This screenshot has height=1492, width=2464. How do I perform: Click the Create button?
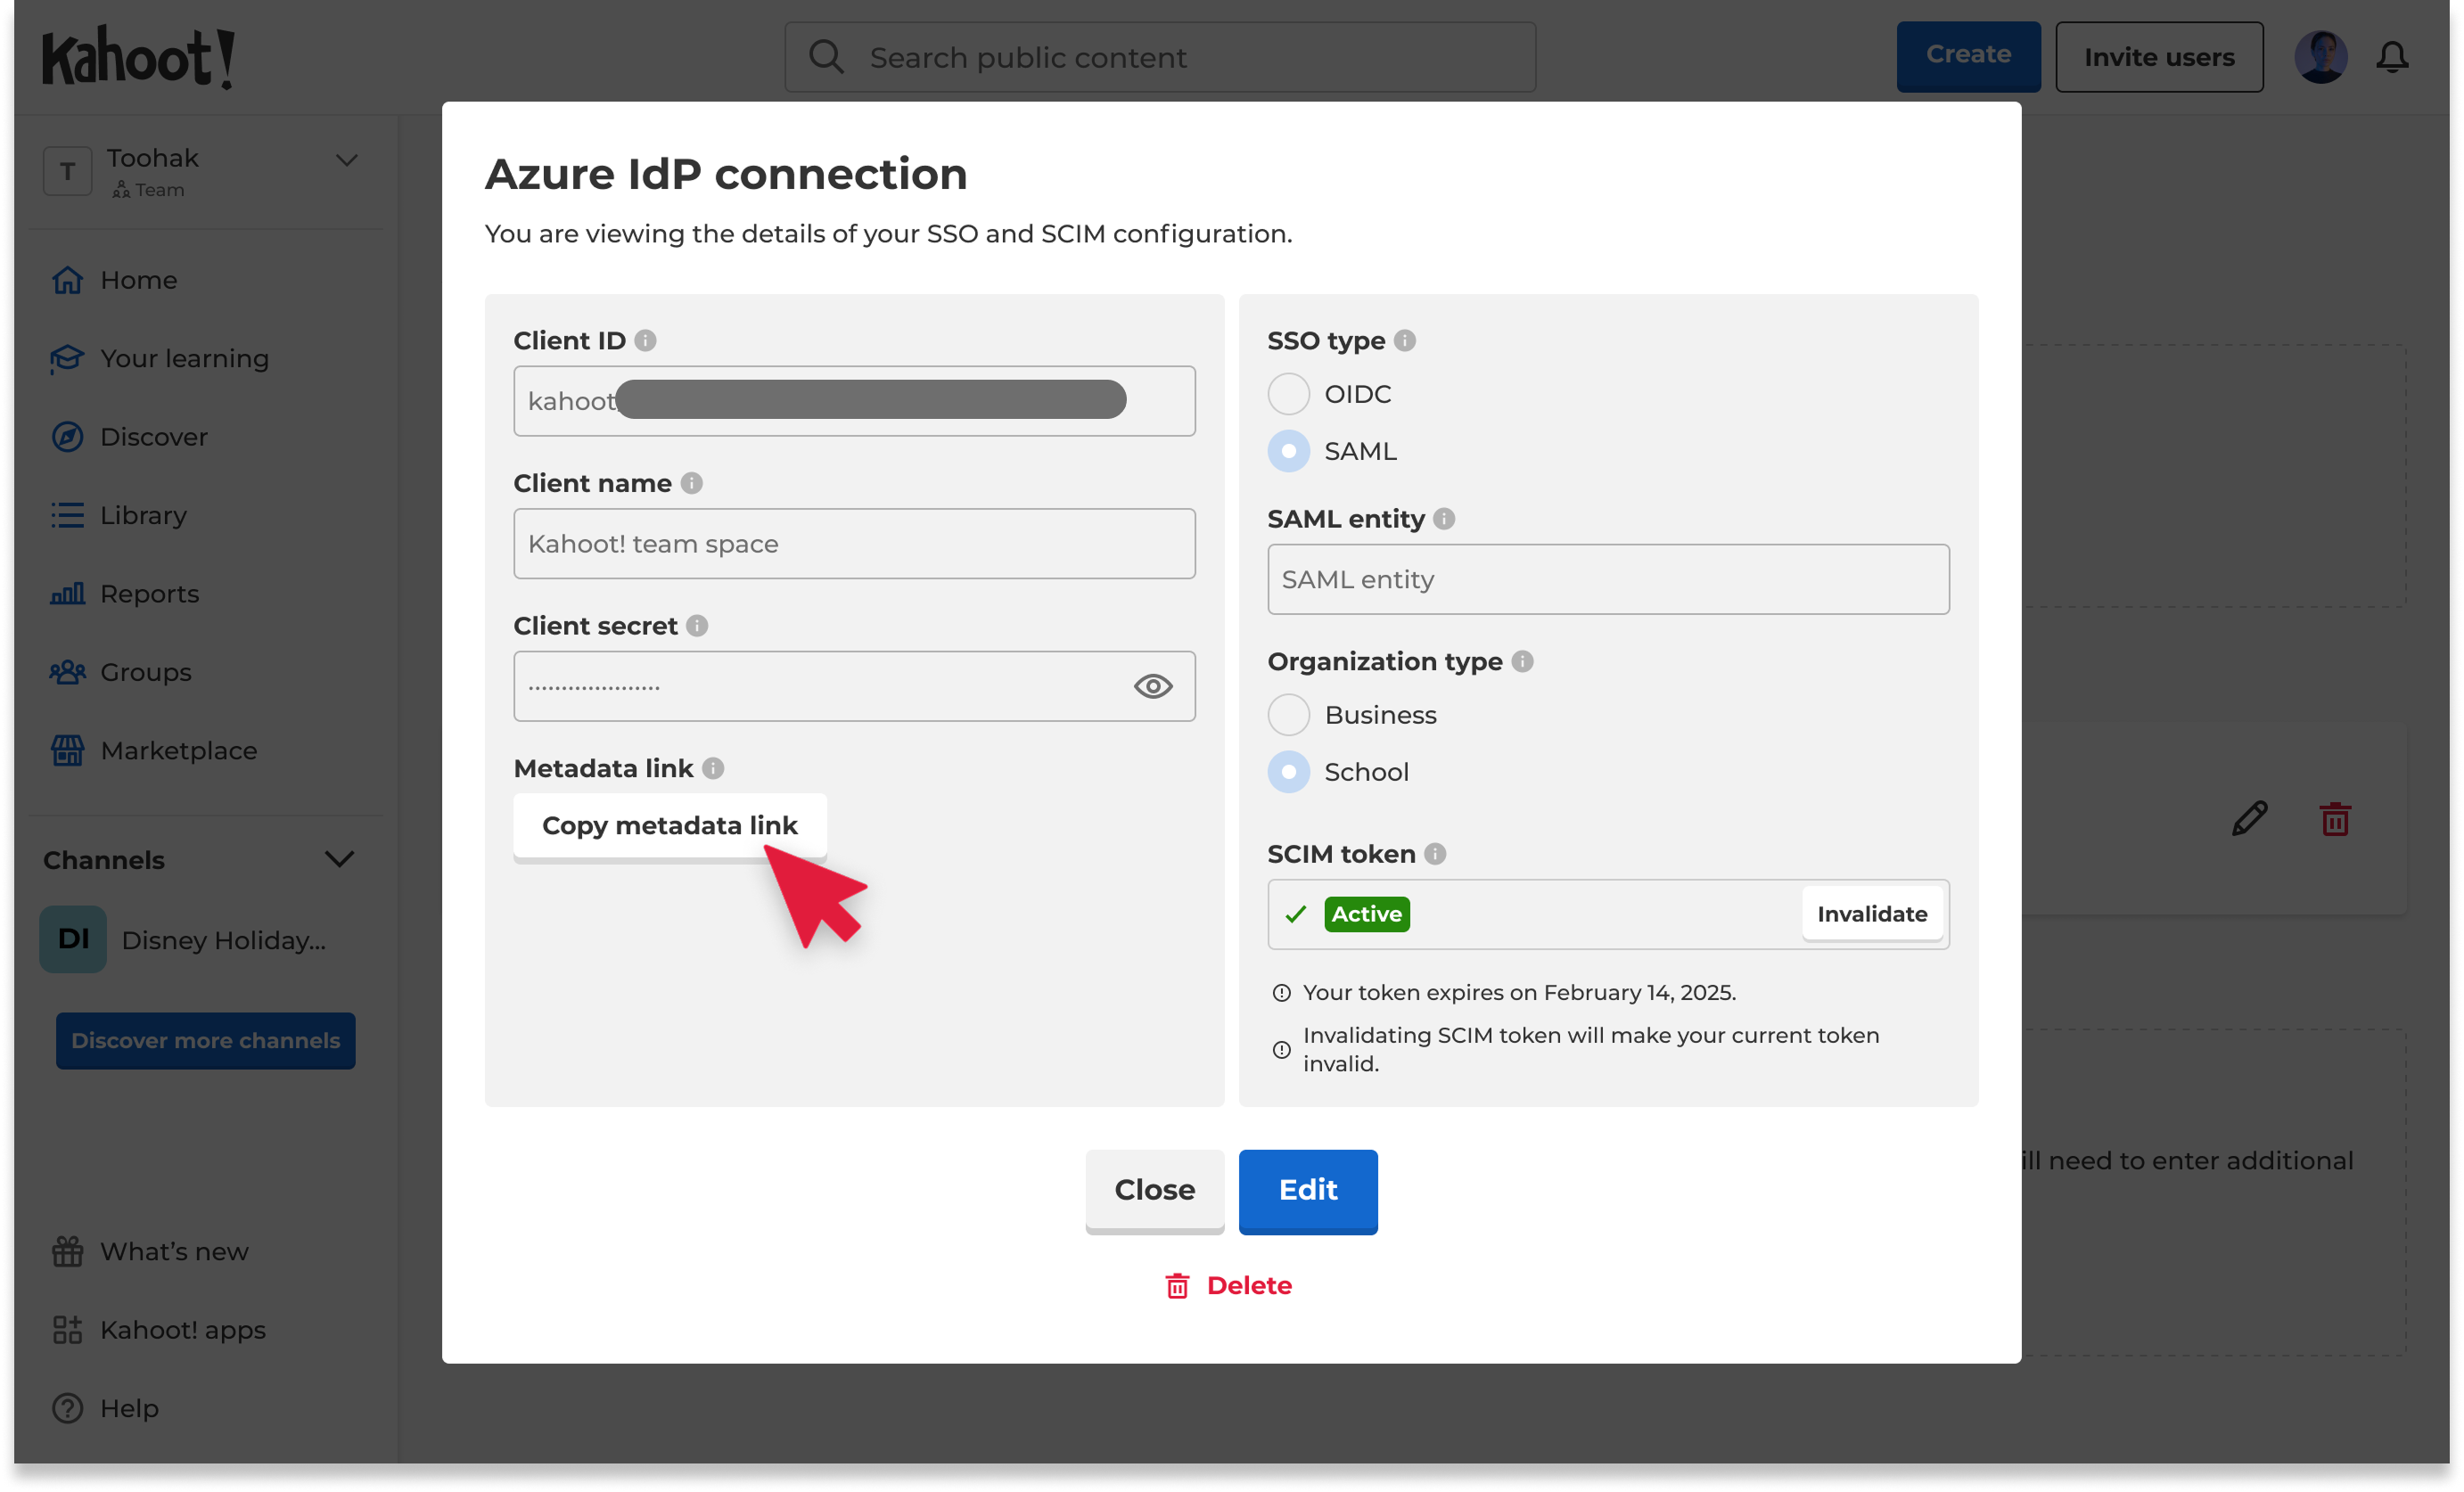[x=1968, y=56]
